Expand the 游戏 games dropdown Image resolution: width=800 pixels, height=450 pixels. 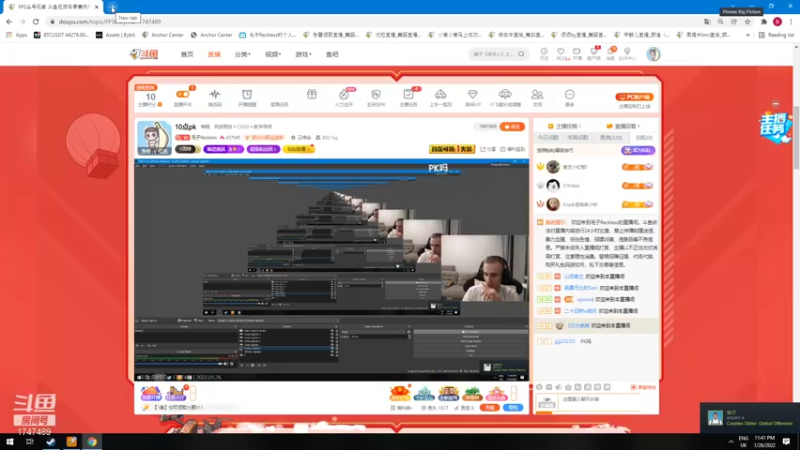[303, 54]
